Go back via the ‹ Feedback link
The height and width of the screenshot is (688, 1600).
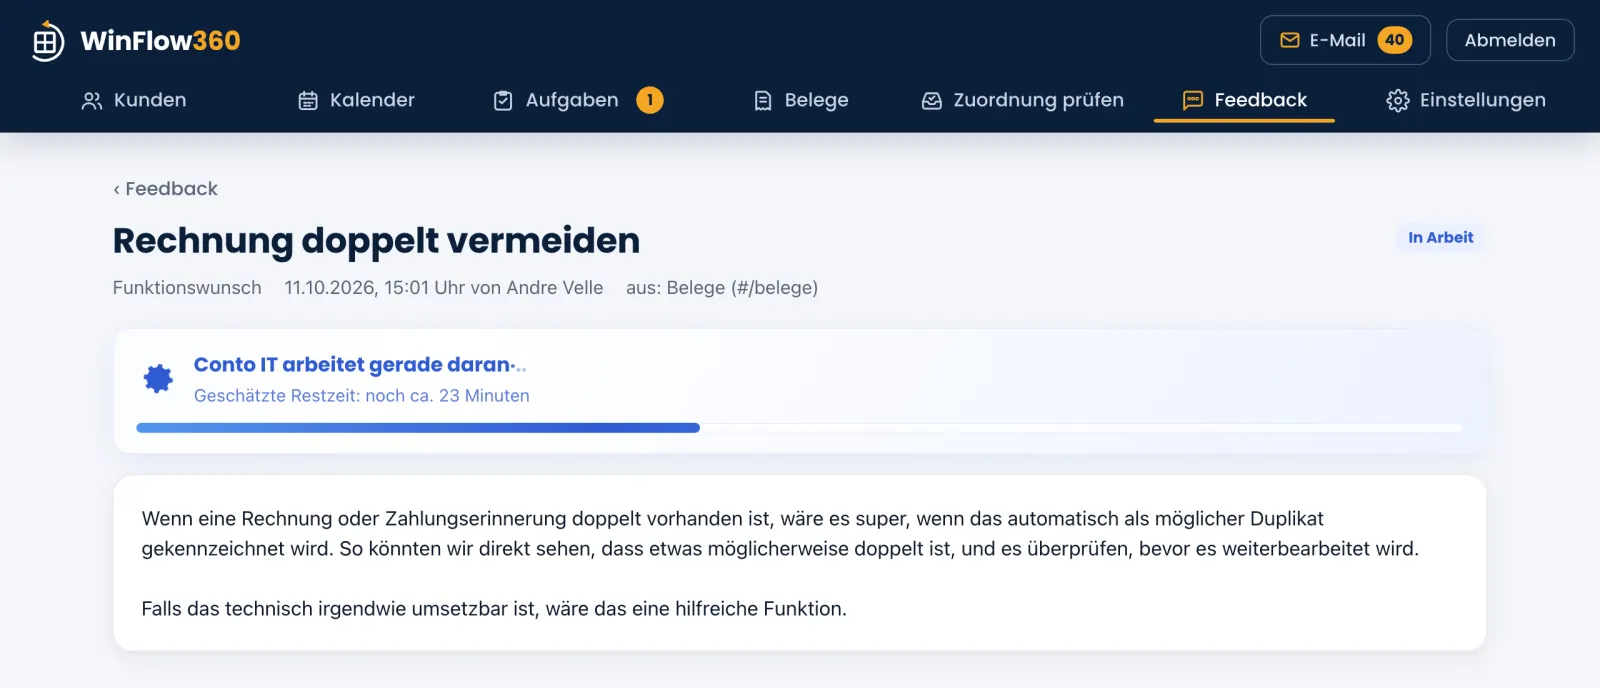tap(165, 189)
